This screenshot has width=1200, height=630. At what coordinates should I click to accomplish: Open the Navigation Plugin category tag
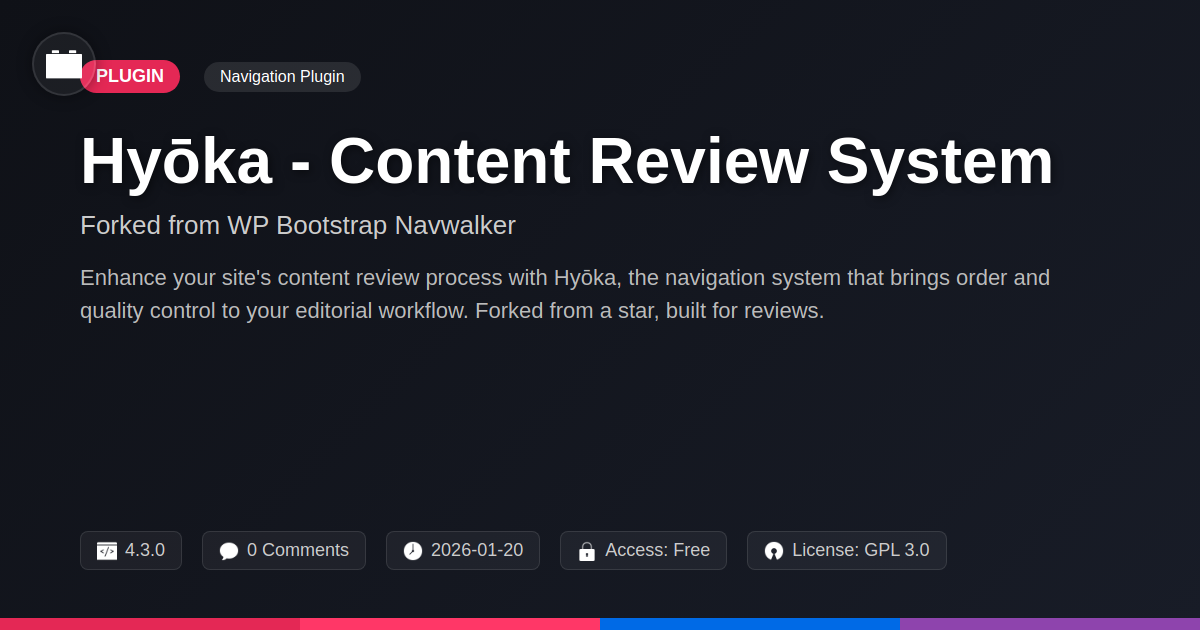pyautogui.click(x=282, y=76)
